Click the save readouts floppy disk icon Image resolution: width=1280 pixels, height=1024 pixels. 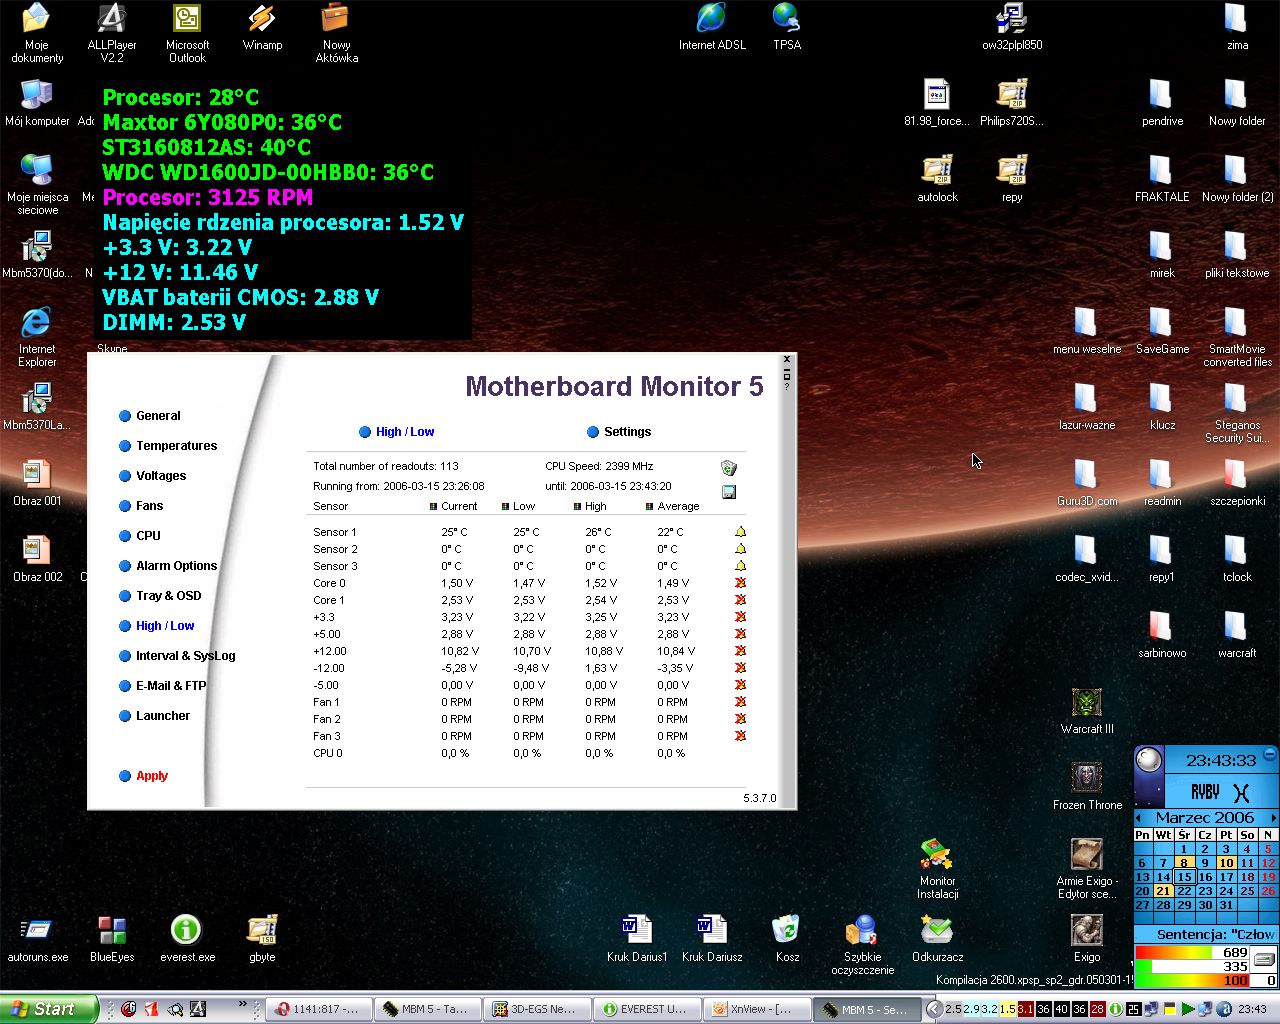coord(728,491)
